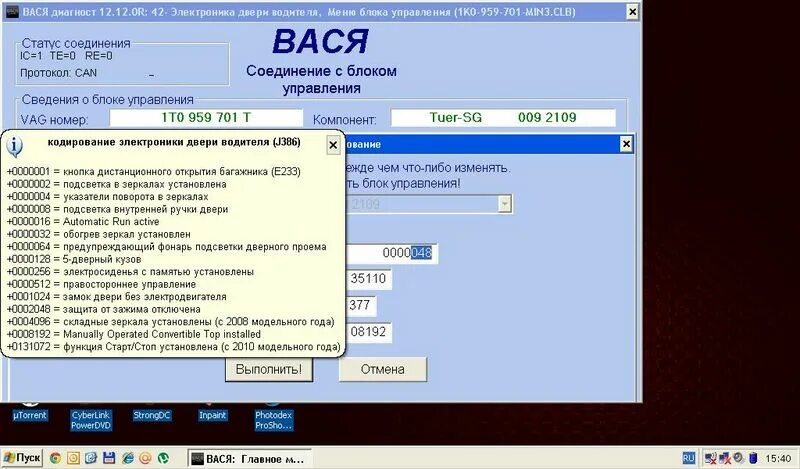800x469 pixels.
Task: Close the door electronics coding tooltip
Action: click(x=333, y=145)
